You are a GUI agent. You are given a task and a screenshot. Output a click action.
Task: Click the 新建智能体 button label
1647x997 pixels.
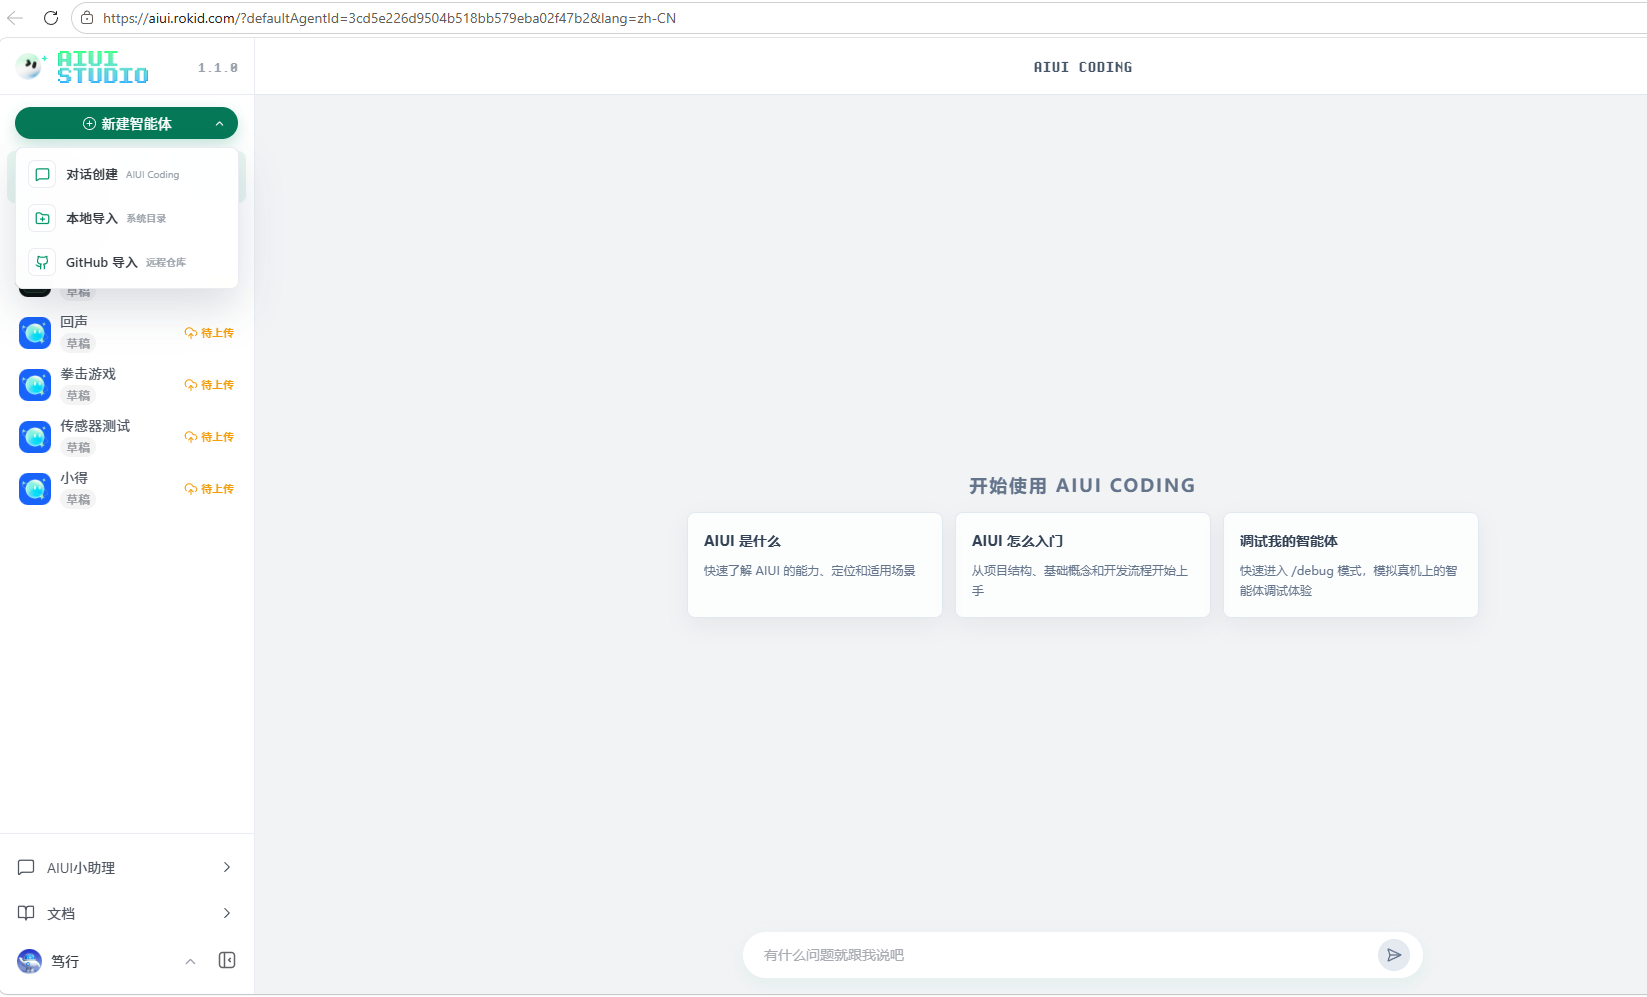[x=137, y=124]
